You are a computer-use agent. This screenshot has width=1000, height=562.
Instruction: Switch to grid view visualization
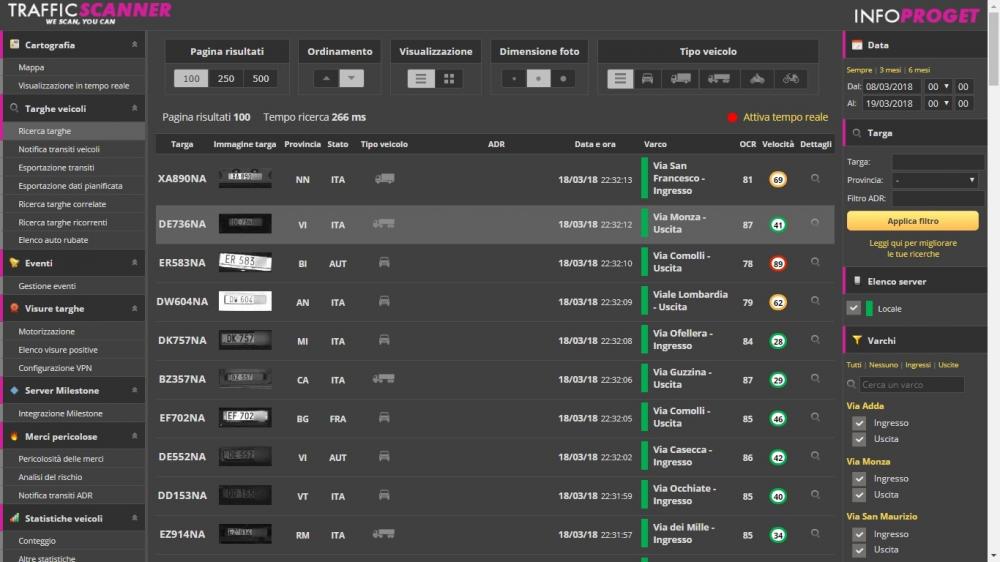pos(448,79)
